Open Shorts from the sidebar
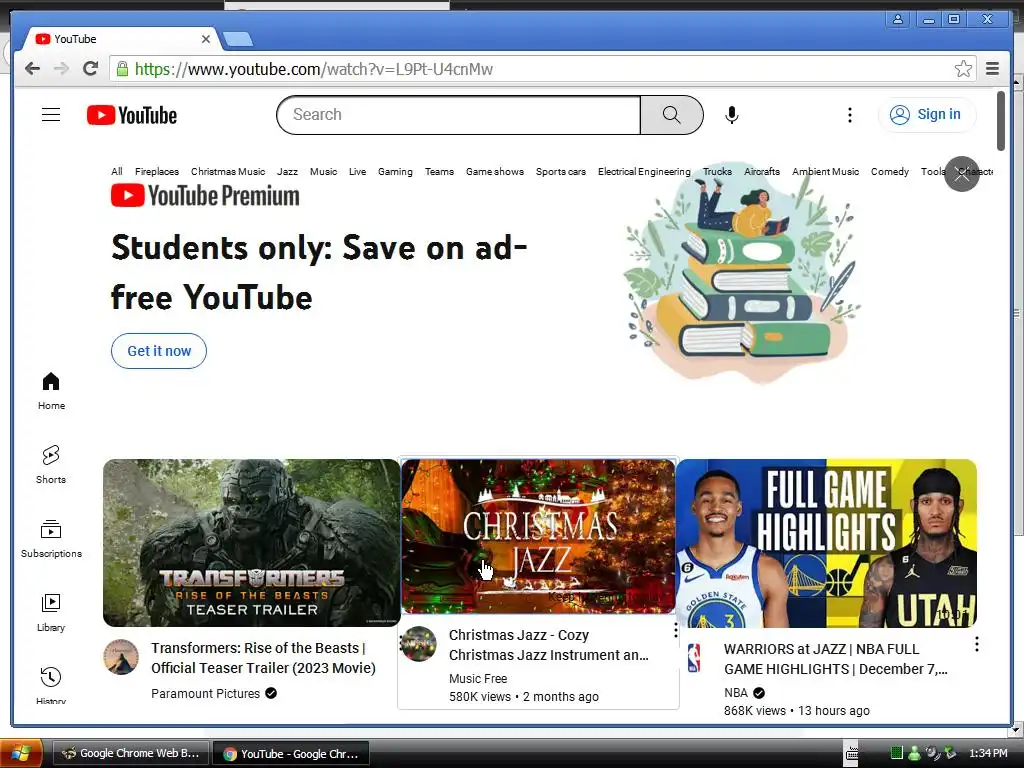Image resolution: width=1024 pixels, height=768 pixels. [x=51, y=465]
